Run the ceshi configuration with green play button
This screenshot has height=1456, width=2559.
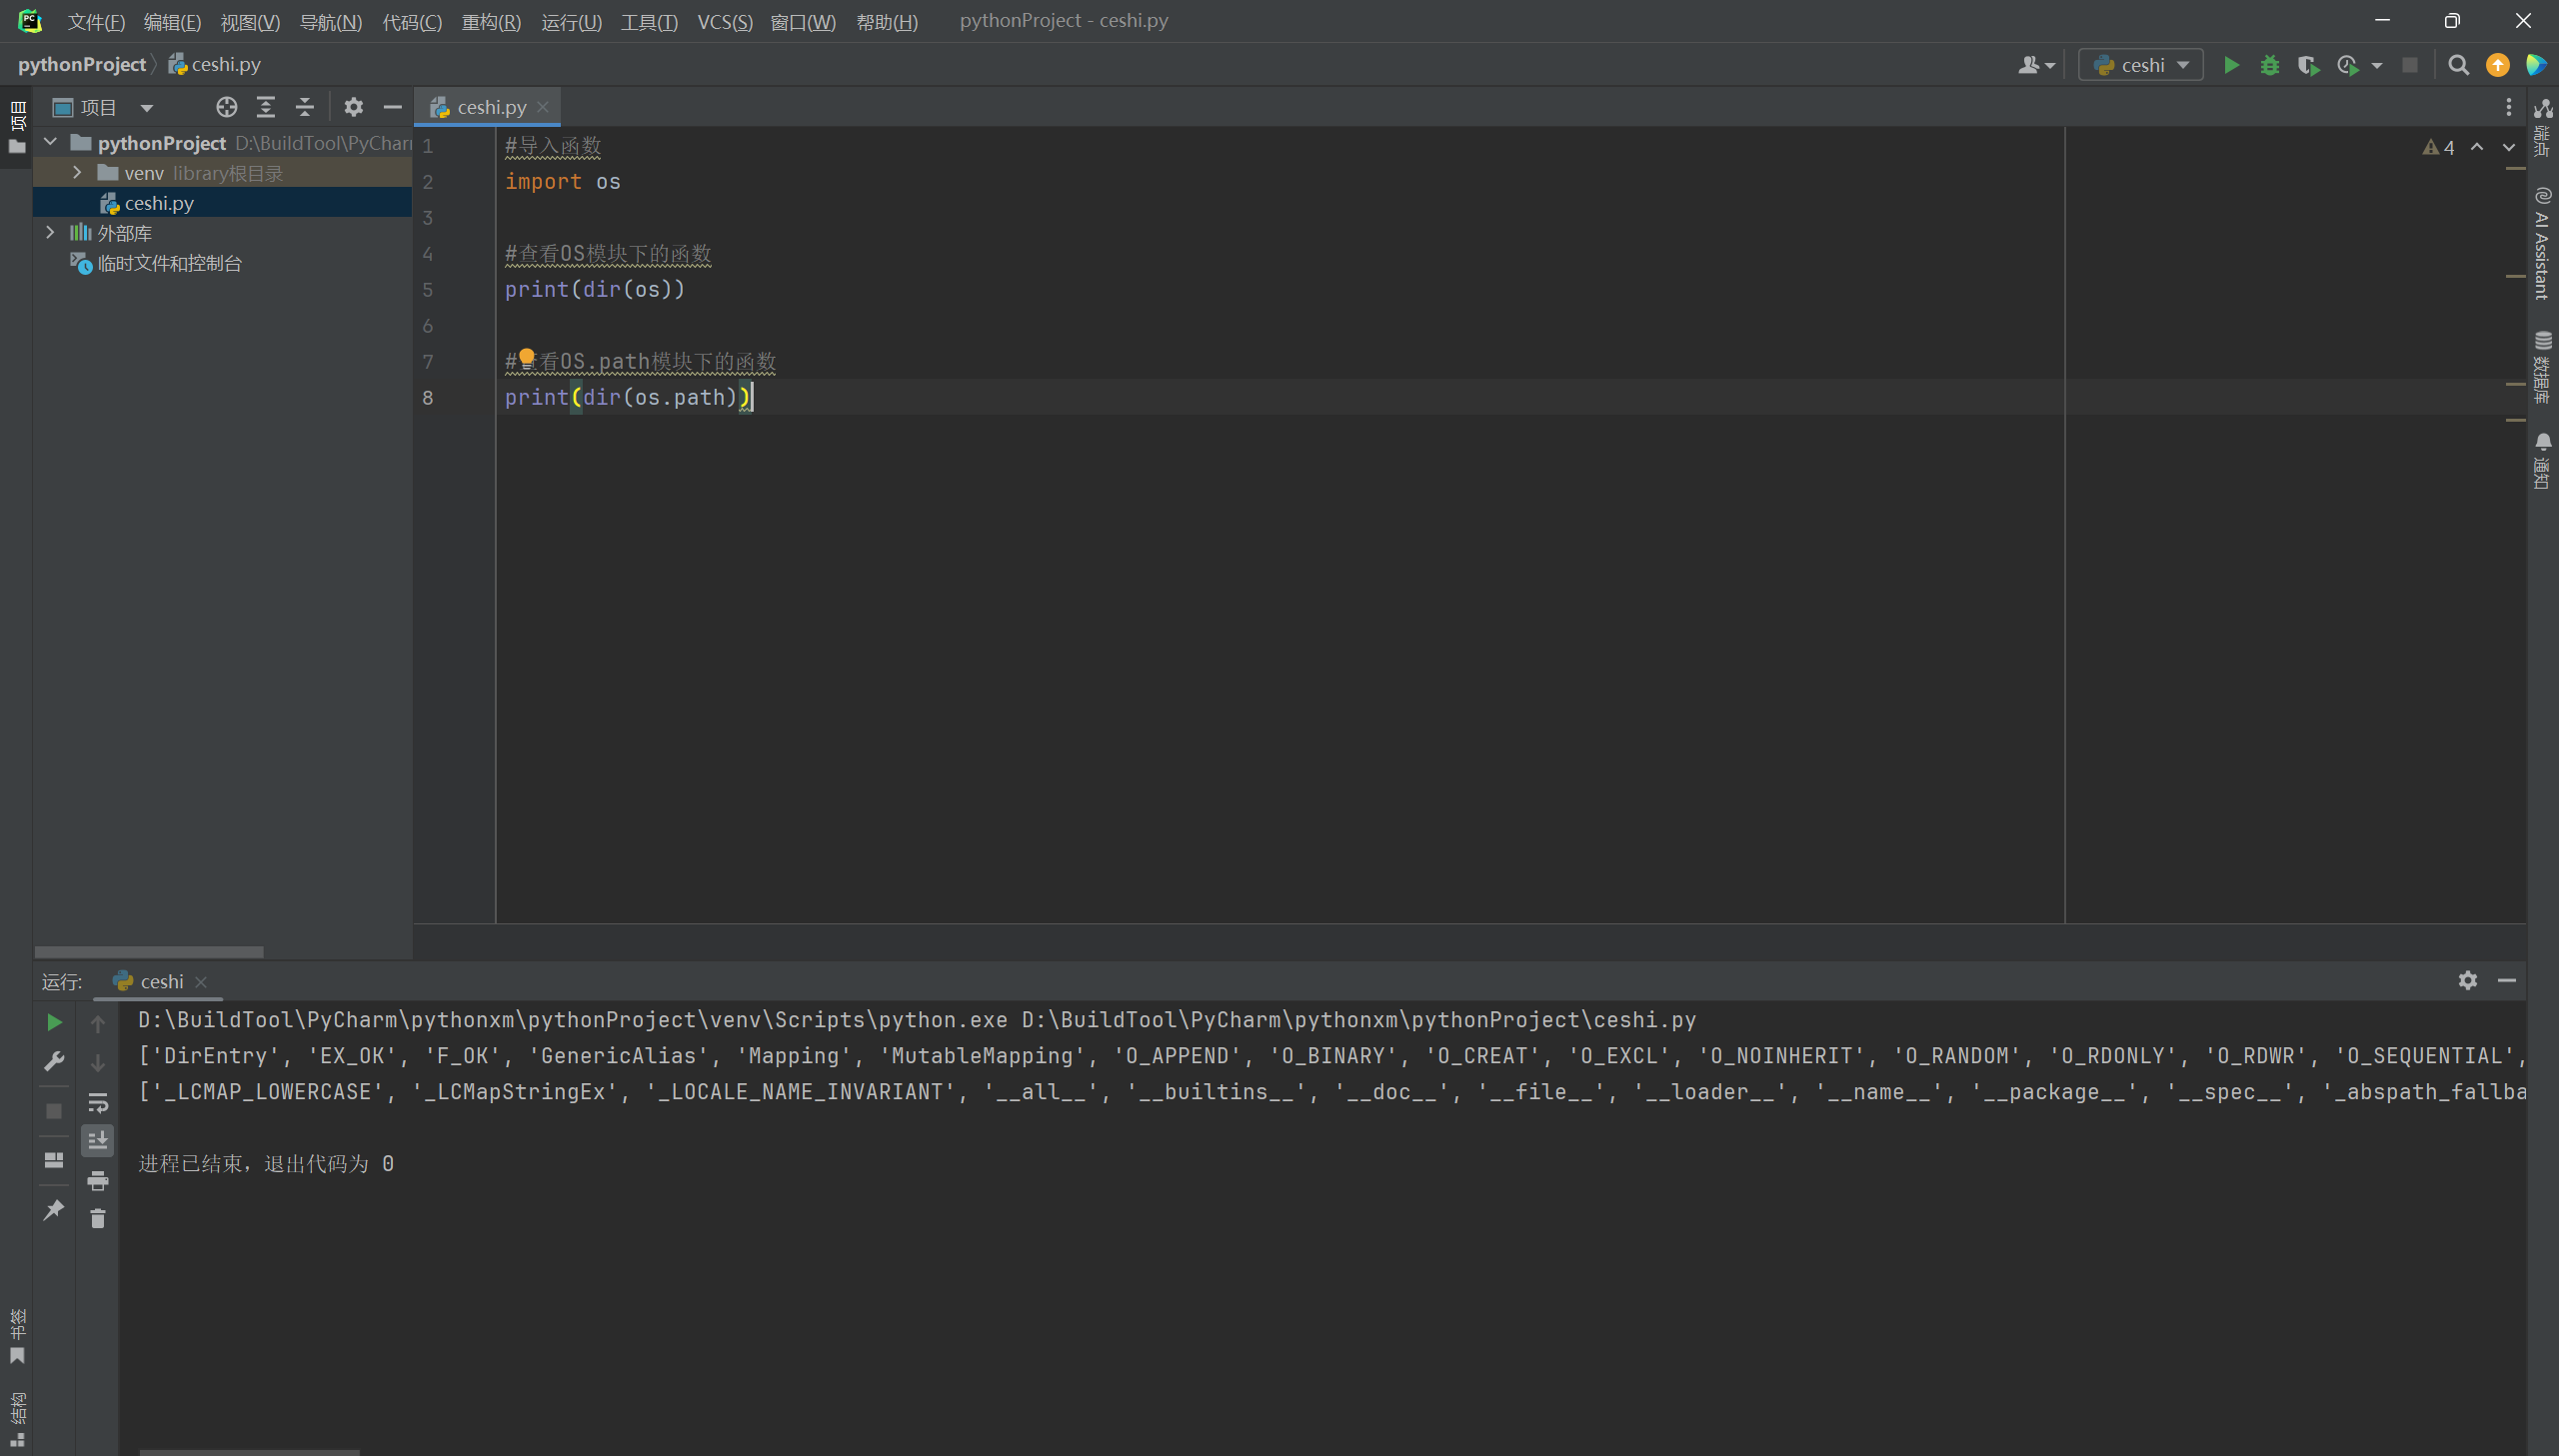point(2231,65)
